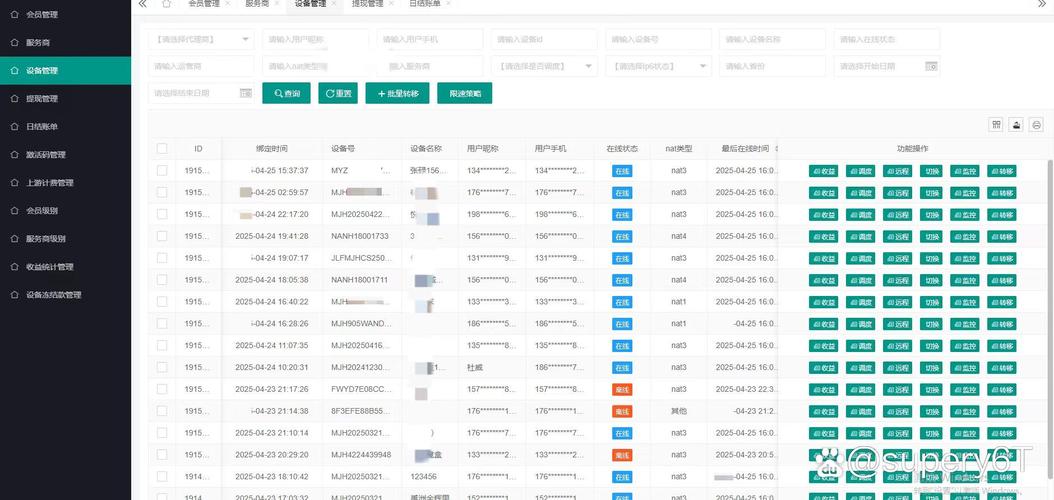
Task: Open the column filter grid icon
Action: [x=996, y=124]
